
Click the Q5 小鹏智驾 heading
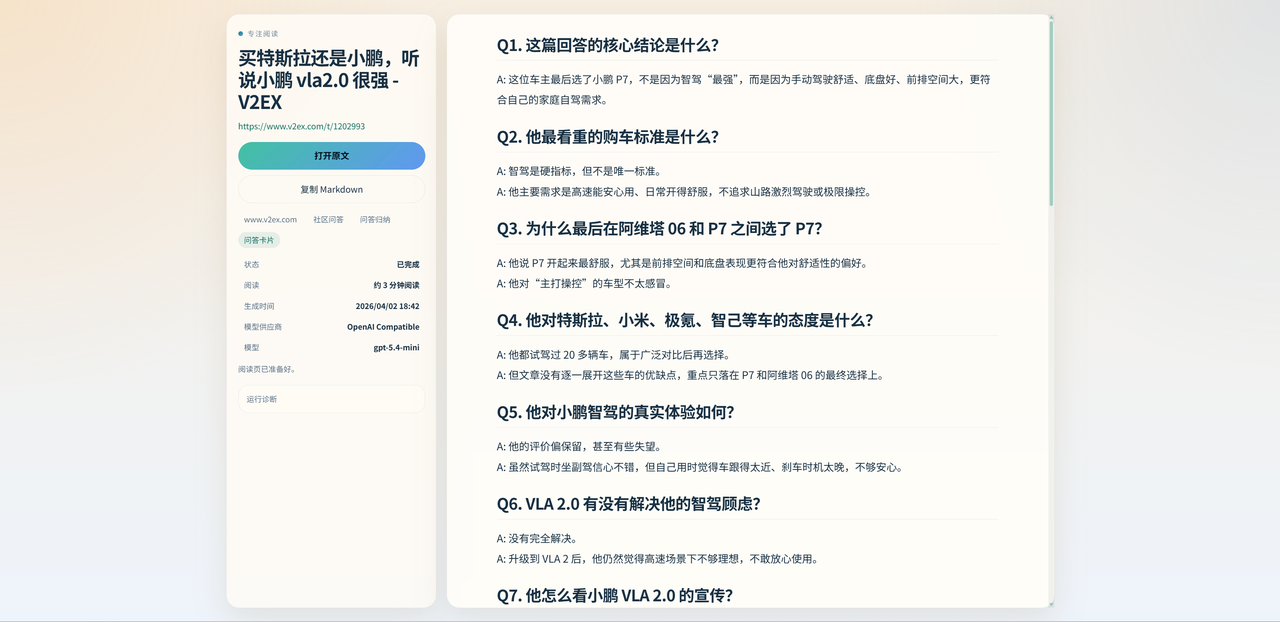[615, 412]
